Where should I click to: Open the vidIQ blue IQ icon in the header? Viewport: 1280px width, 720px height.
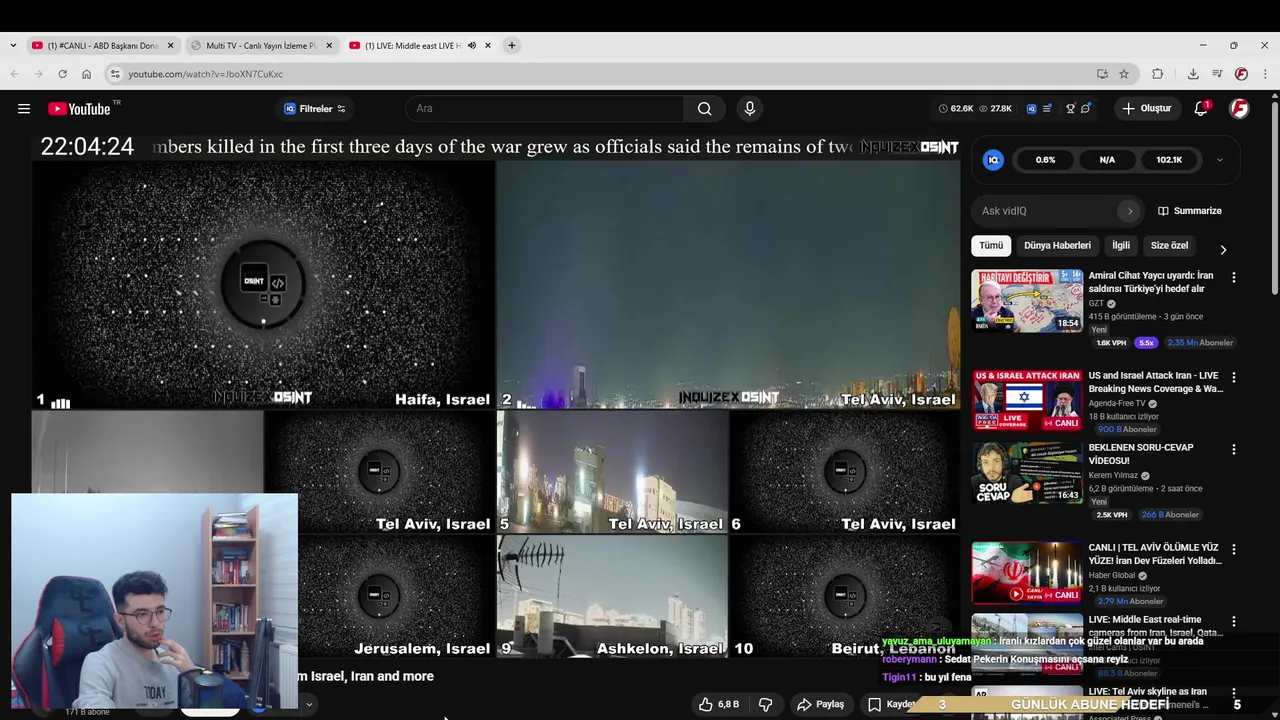pyautogui.click(x=1031, y=109)
